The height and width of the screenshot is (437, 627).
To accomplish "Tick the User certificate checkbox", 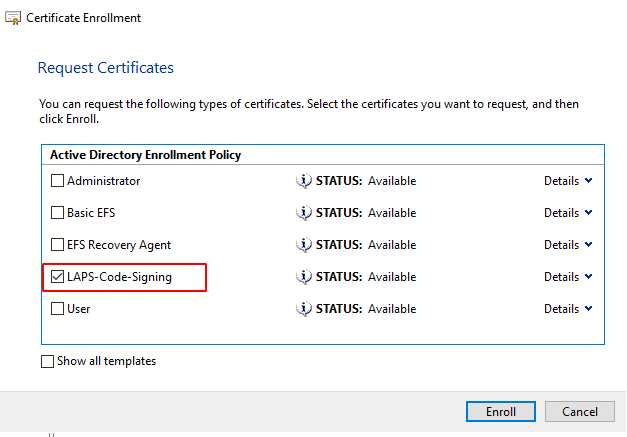I will [x=58, y=309].
